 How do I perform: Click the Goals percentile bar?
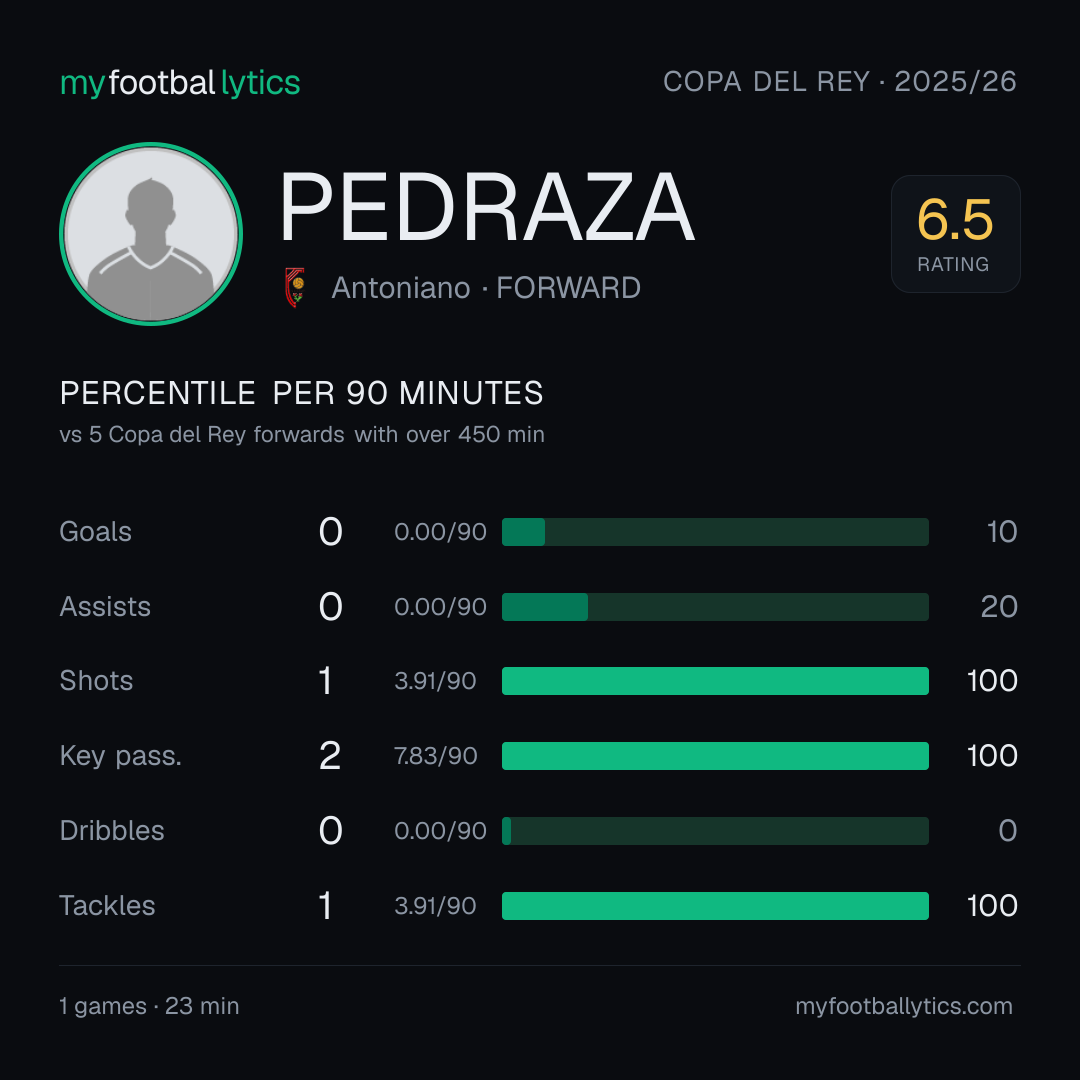(715, 532)
